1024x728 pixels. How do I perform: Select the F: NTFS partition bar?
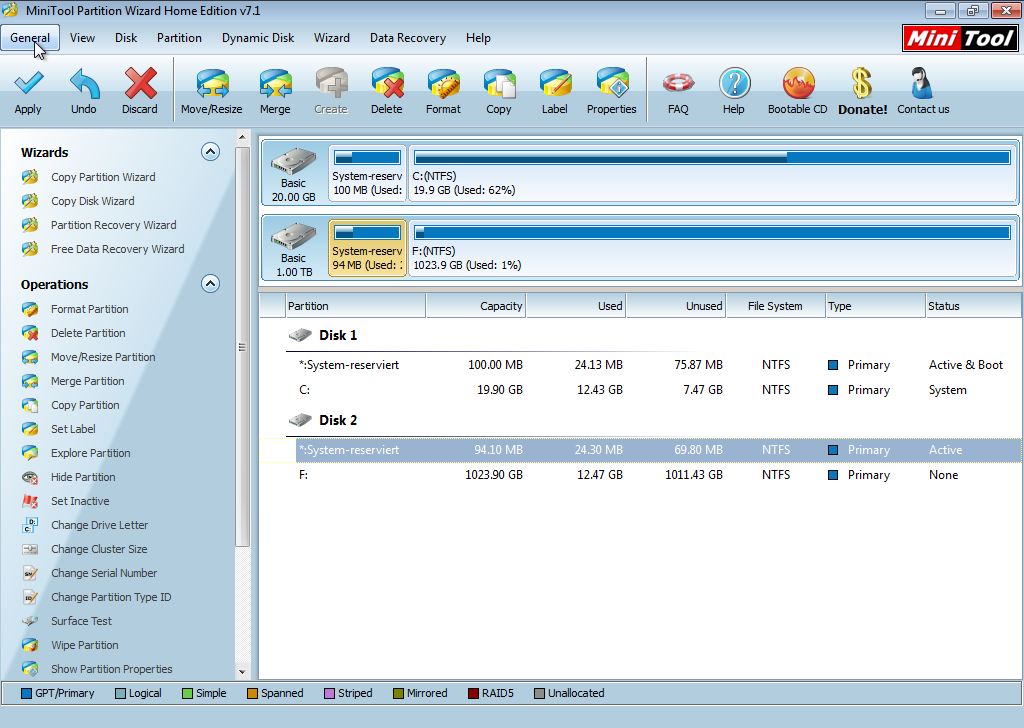tap(712, 249)
